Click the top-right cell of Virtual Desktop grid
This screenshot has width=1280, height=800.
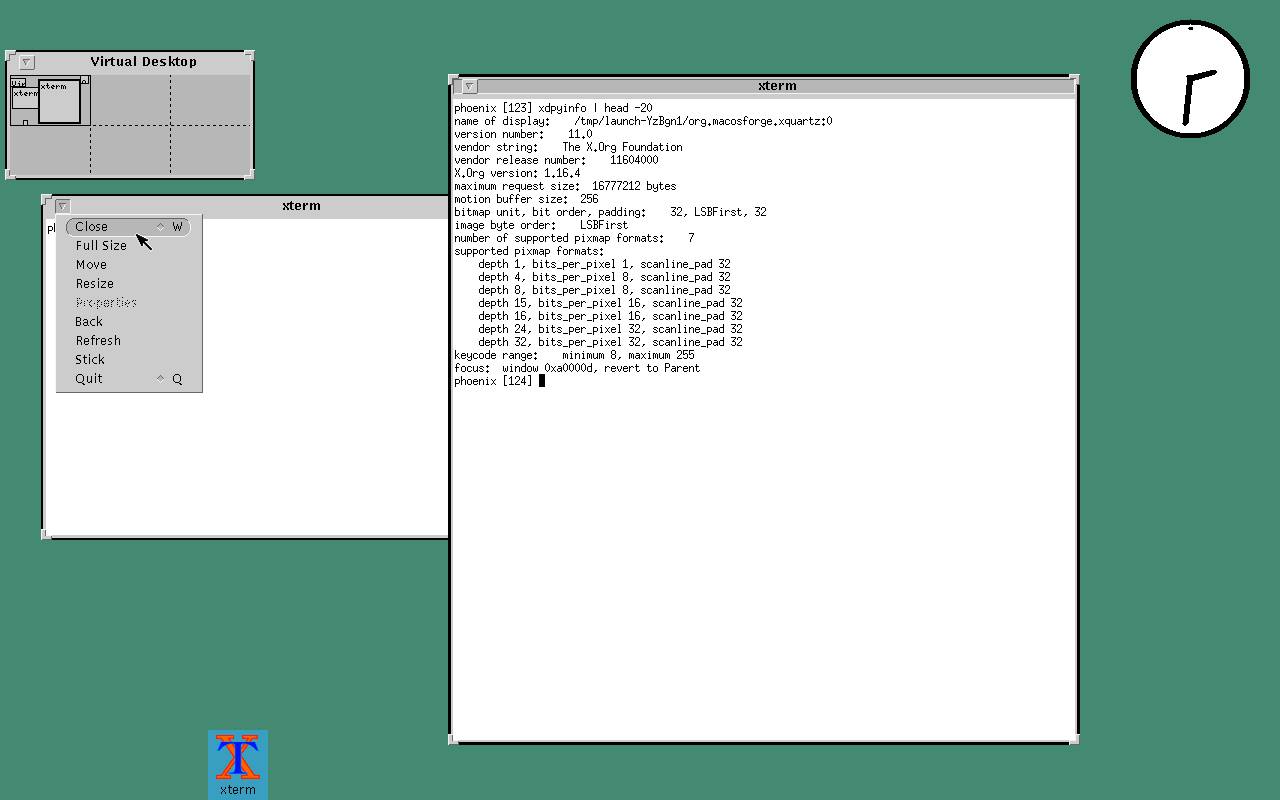click(x=211, y=100)
